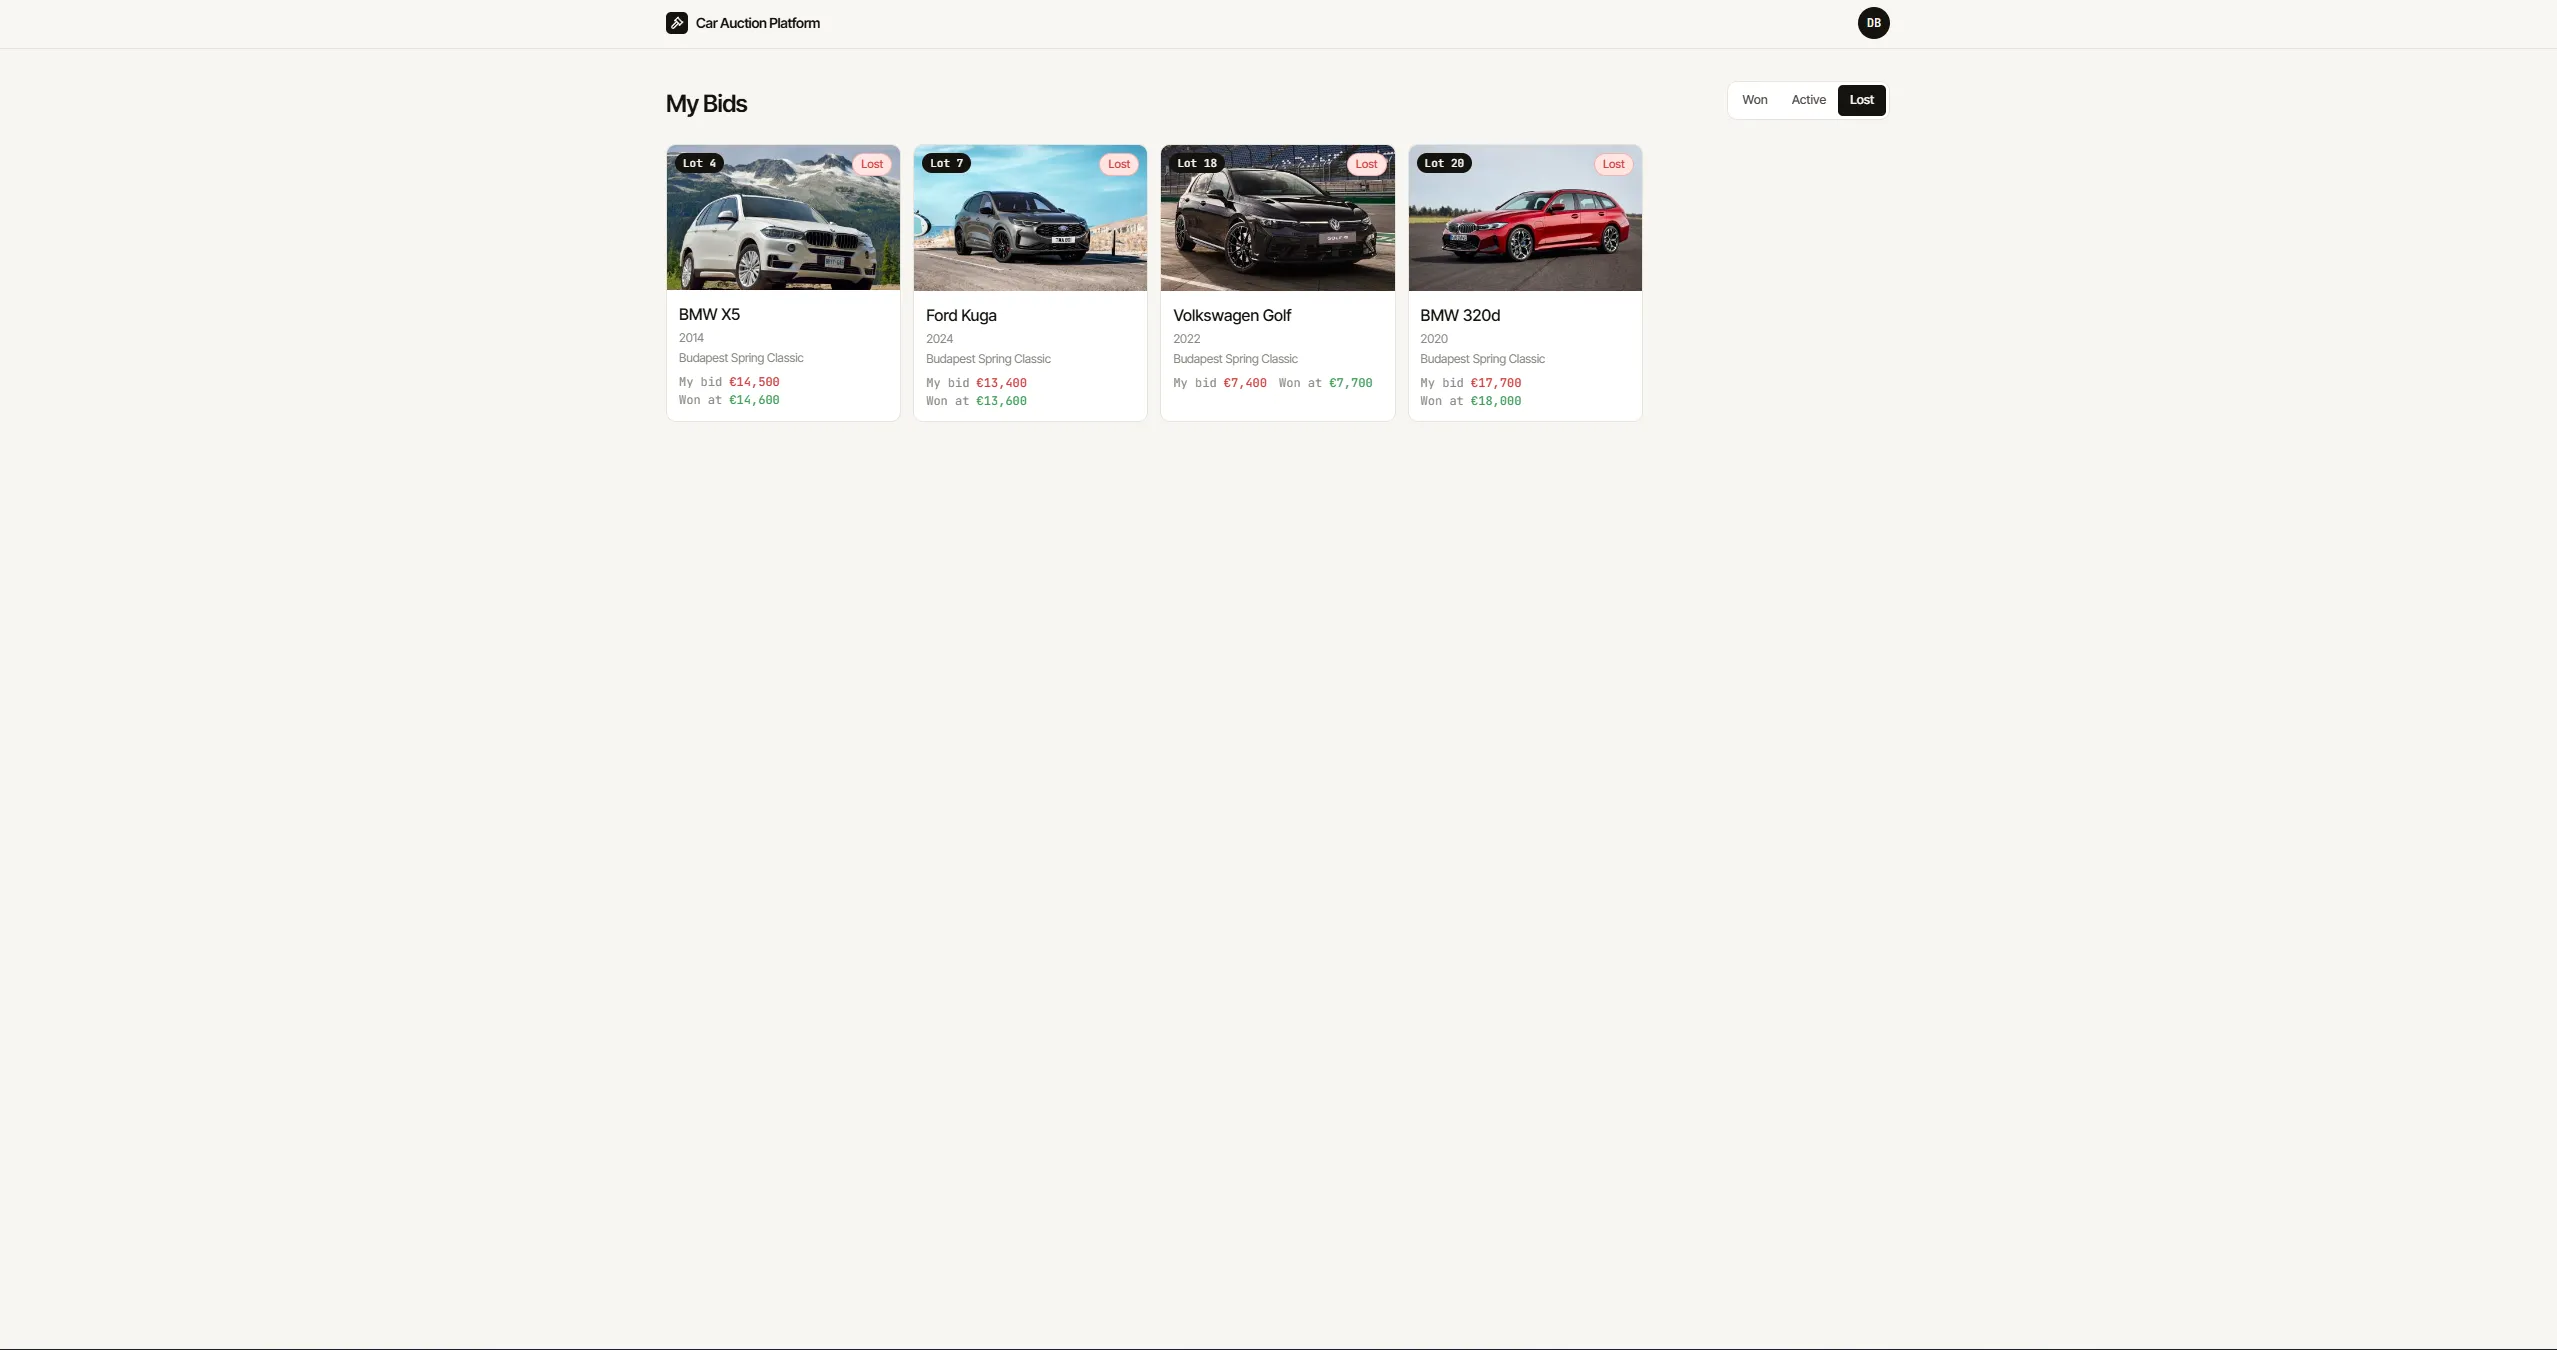Open the BMW 320d title
Screen dimensions: 2557x1350
pyautogui.click(x=1460, y=315)
